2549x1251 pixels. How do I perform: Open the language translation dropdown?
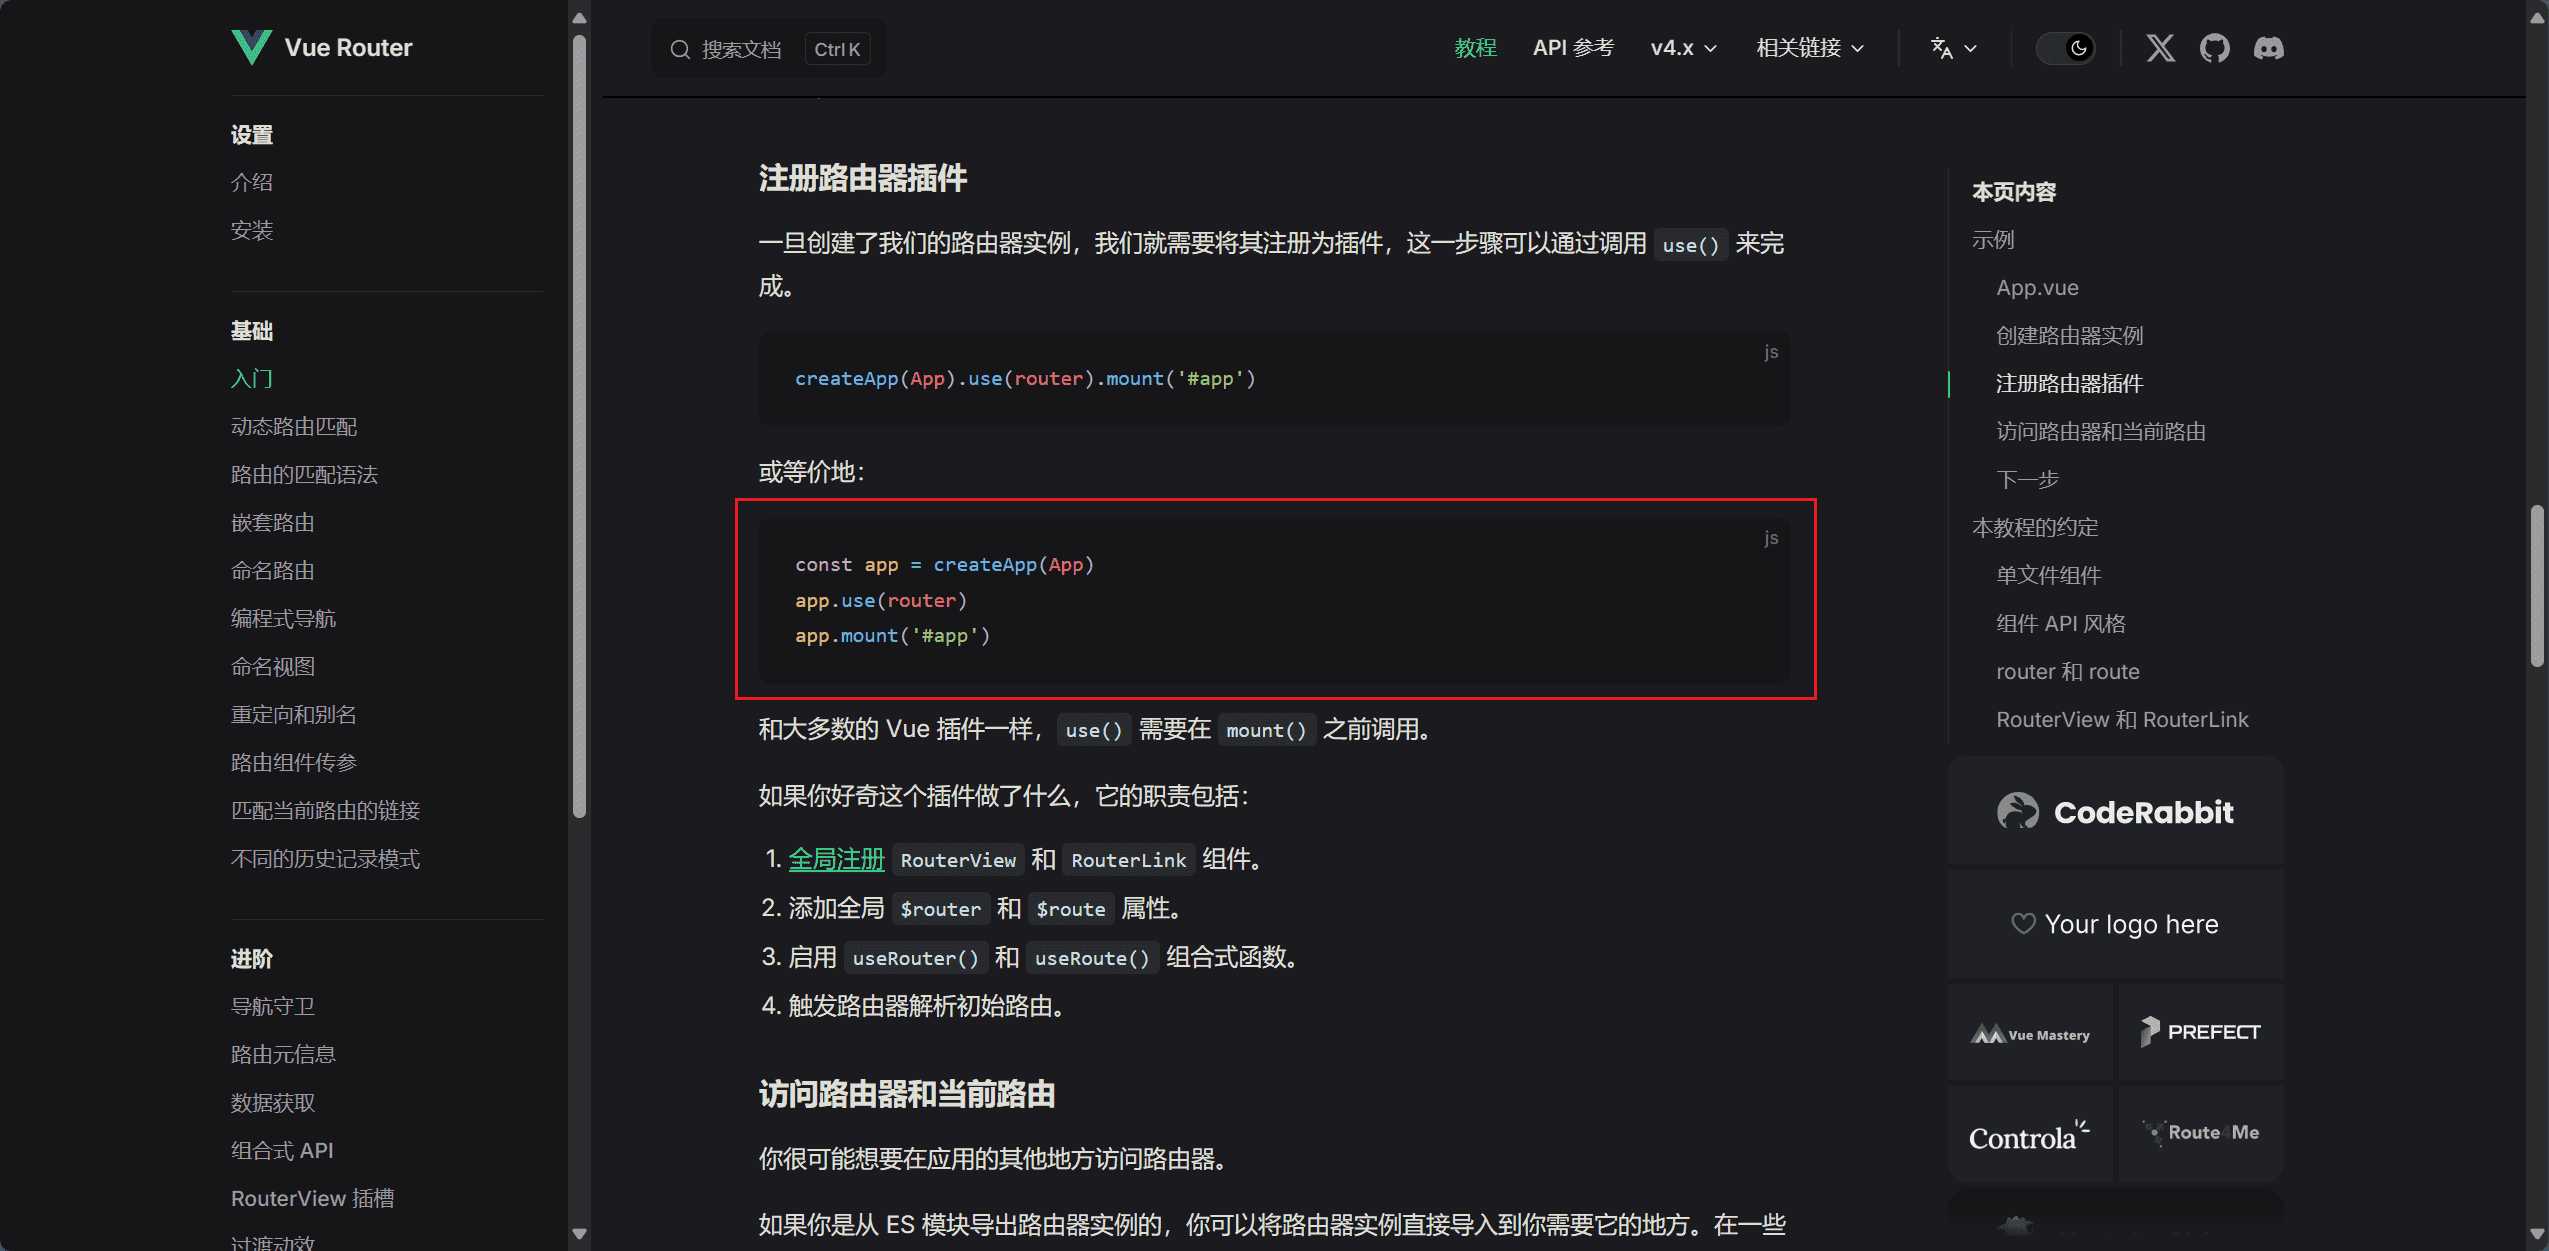tap(1953, 48)
